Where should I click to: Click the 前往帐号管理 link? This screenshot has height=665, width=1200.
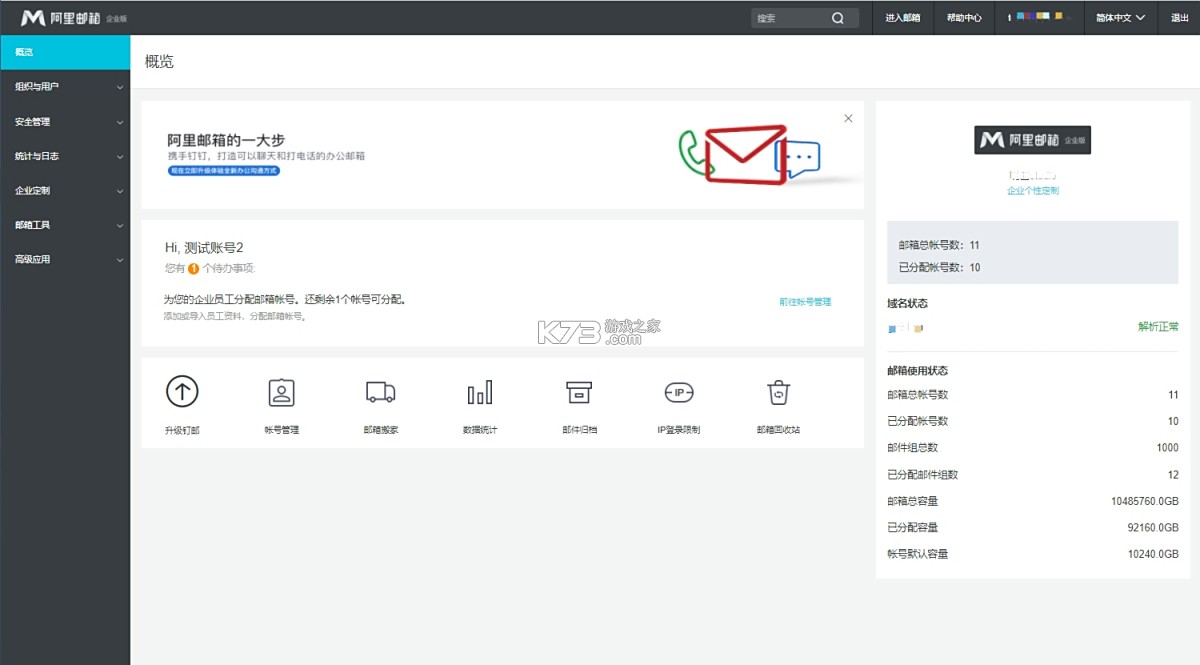805,301
